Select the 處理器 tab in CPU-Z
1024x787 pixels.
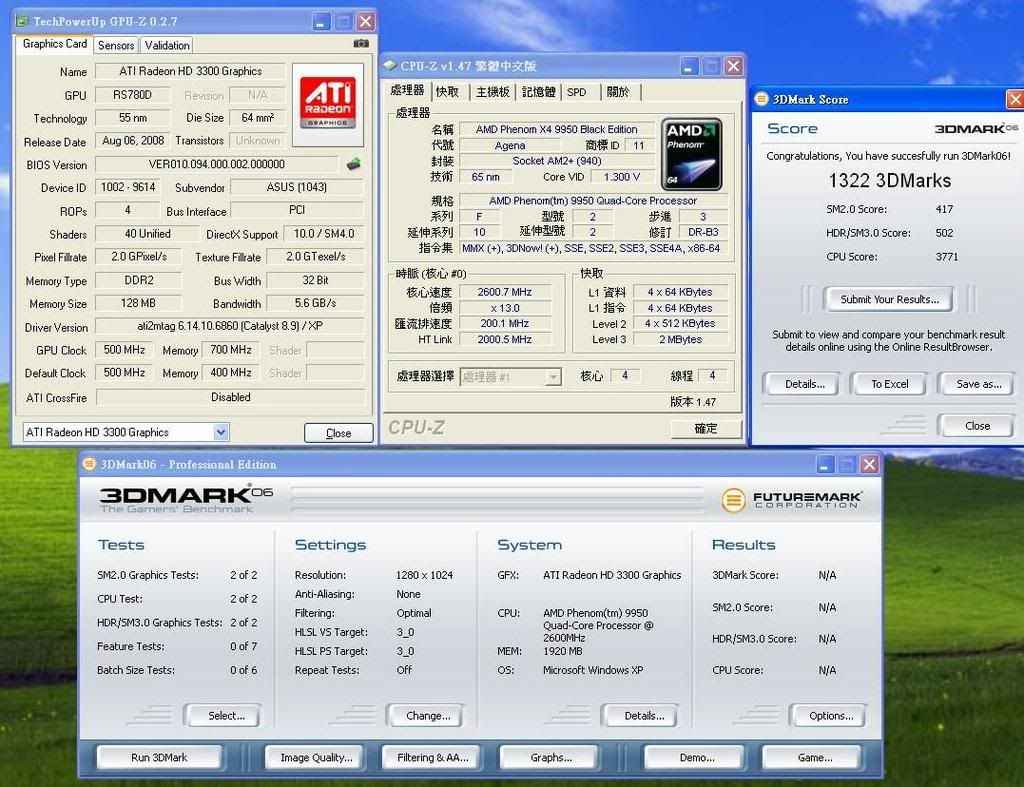(x=408, y=90)
